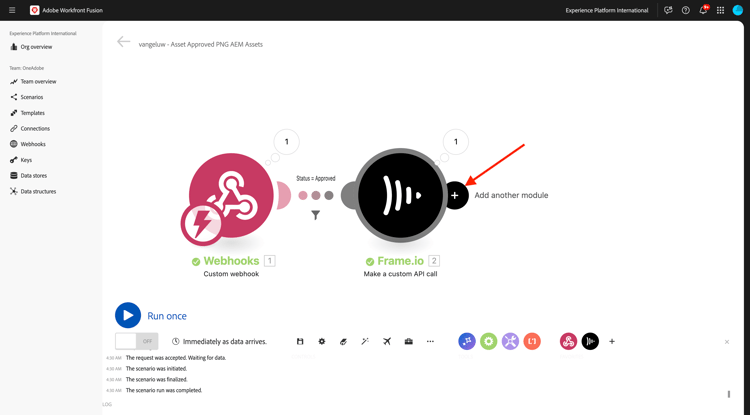Click the plus to add another module
750x415 pixels.
pos(455,195)
